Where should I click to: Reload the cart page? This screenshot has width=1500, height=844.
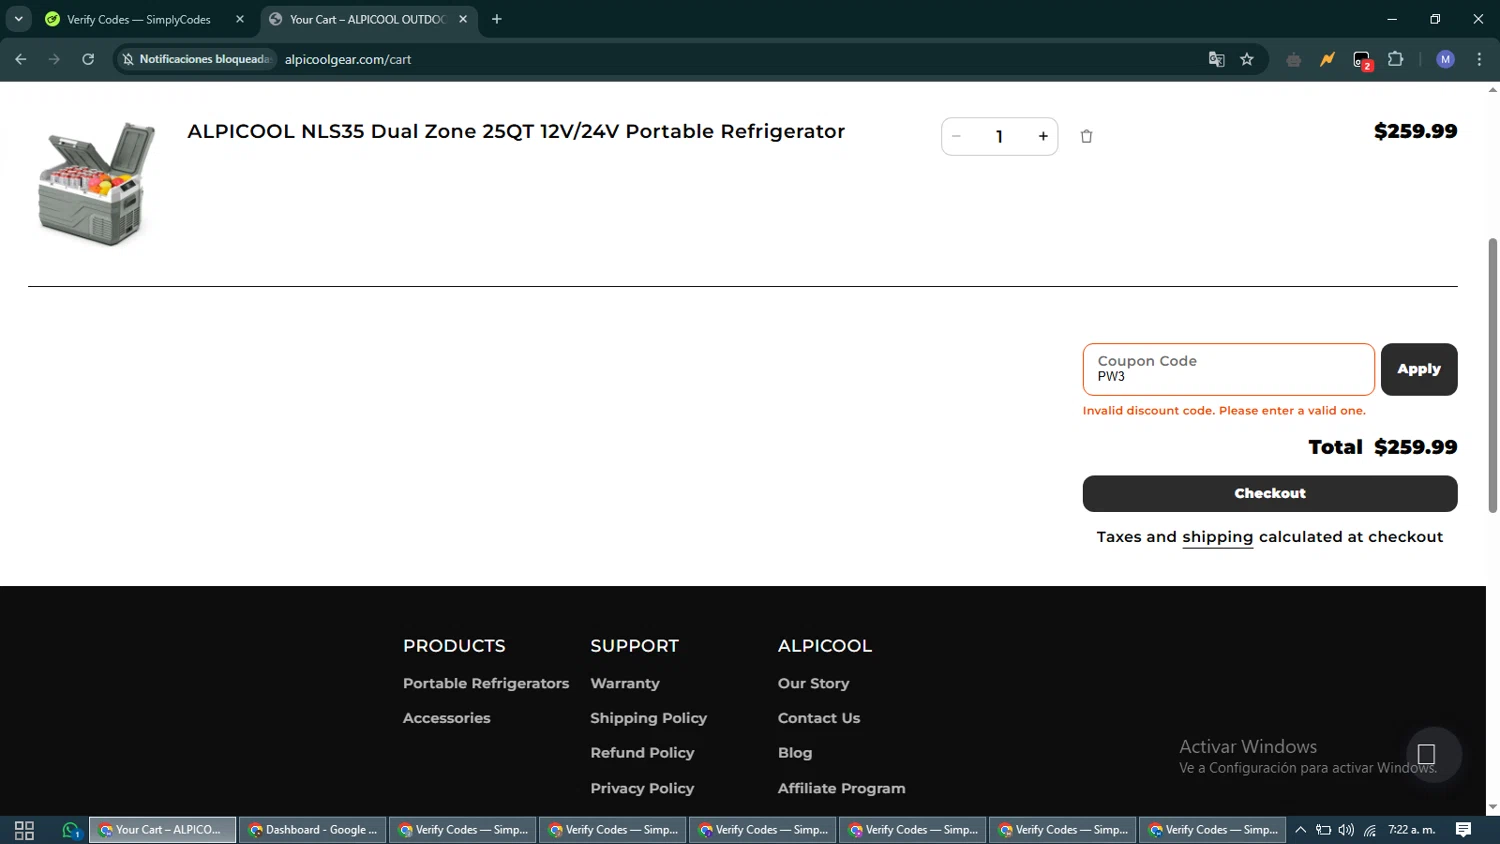(x=88, y=59)
